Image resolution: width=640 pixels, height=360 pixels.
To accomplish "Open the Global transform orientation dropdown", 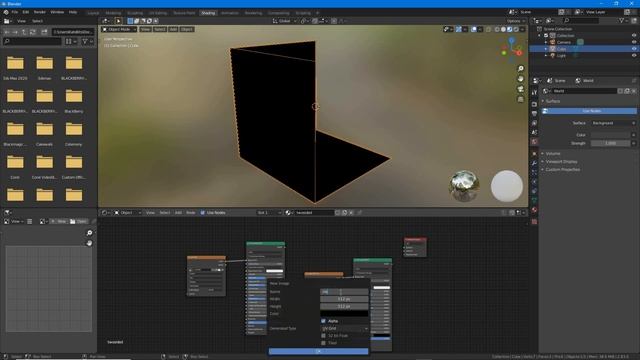I will [x=284, y=21].
